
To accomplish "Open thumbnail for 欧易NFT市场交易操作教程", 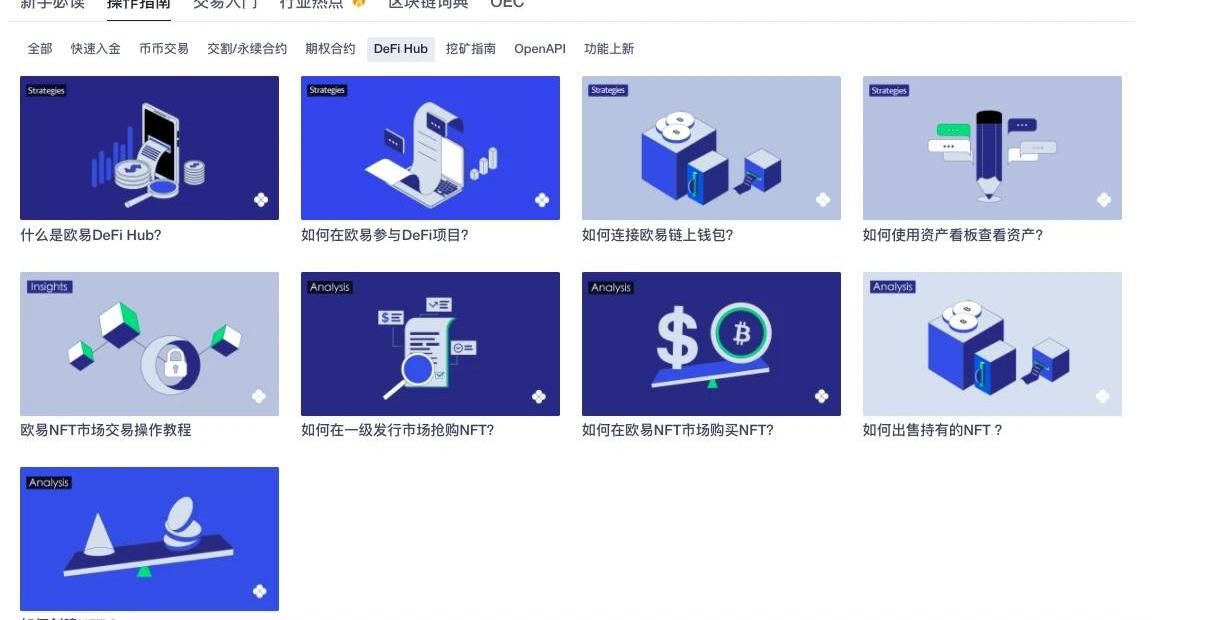I will pyautogui.click(x=149, y=344).
